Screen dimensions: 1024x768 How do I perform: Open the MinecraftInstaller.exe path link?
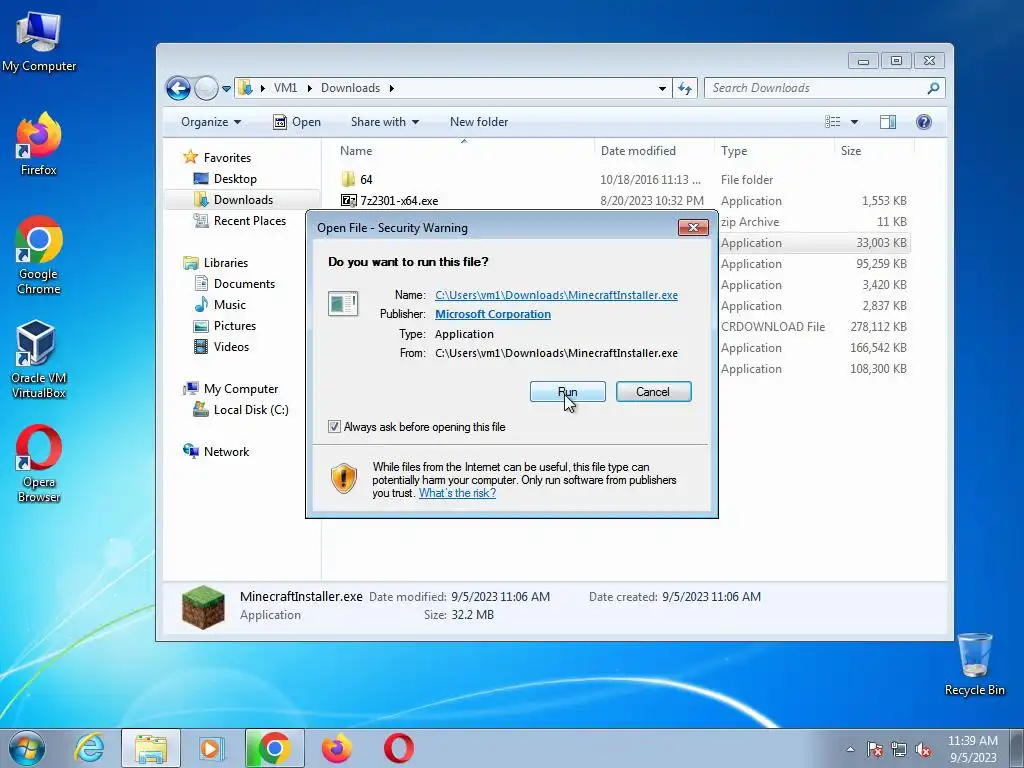(x=556, y=295)
